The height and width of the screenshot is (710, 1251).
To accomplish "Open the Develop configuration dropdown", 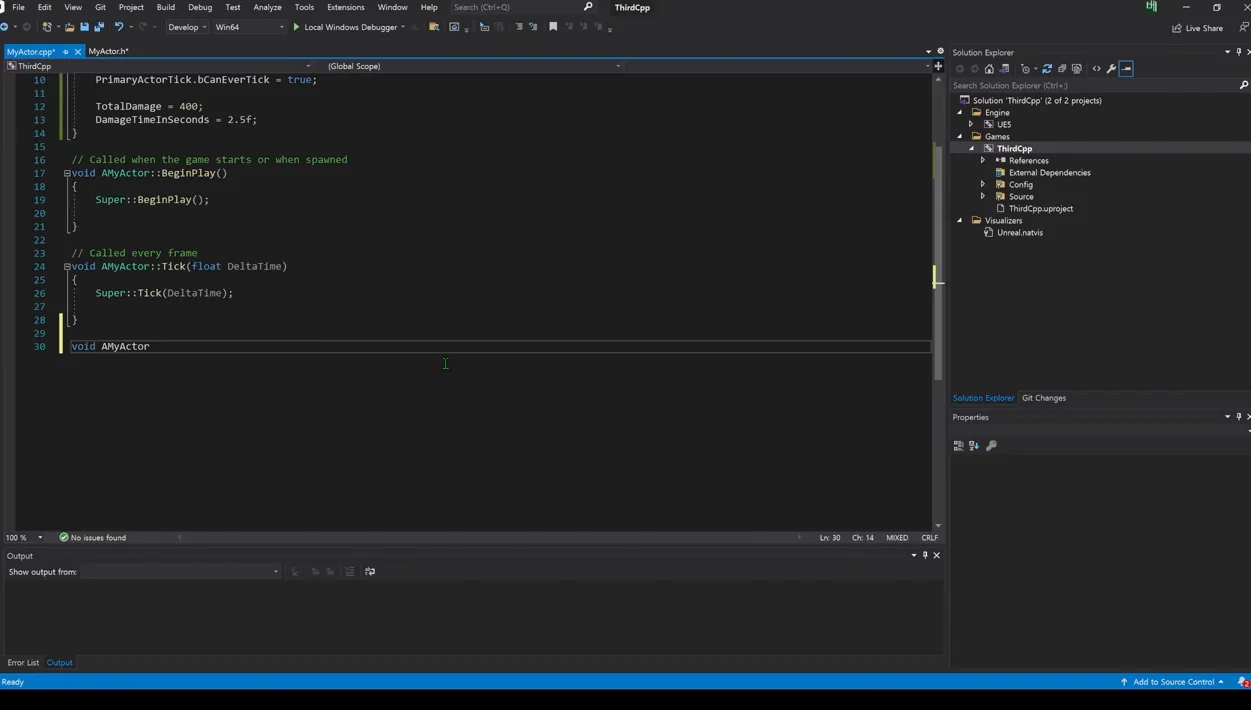I will tap(187, 27).
